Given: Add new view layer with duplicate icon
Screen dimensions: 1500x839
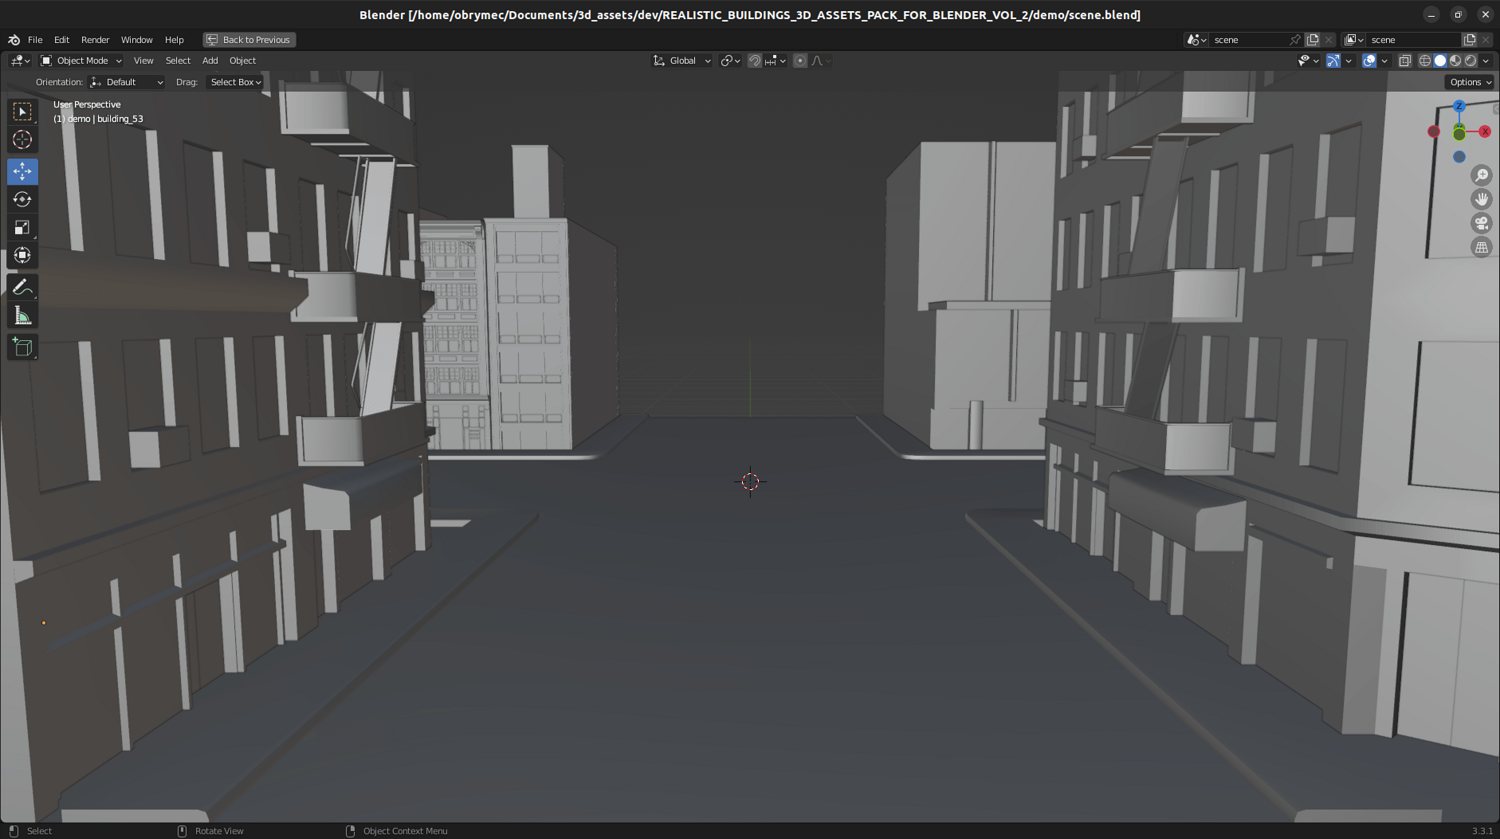Looking at the screenshot, I should coord(1469,40).
